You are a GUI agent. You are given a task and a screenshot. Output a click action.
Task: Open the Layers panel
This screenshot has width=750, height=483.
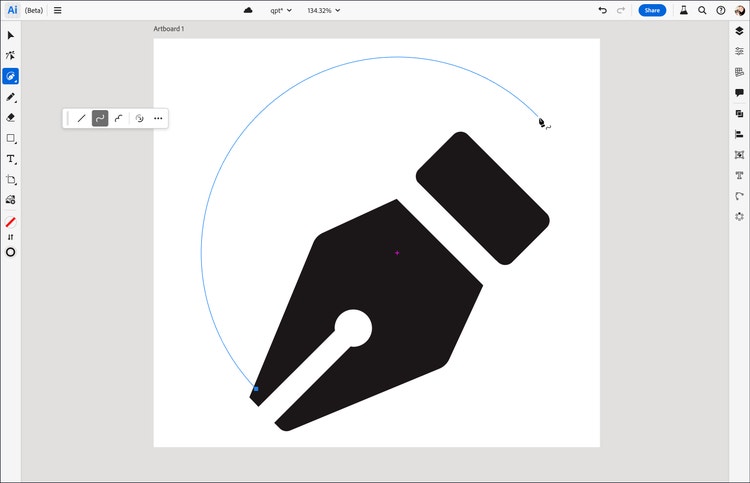pos(739,31)
